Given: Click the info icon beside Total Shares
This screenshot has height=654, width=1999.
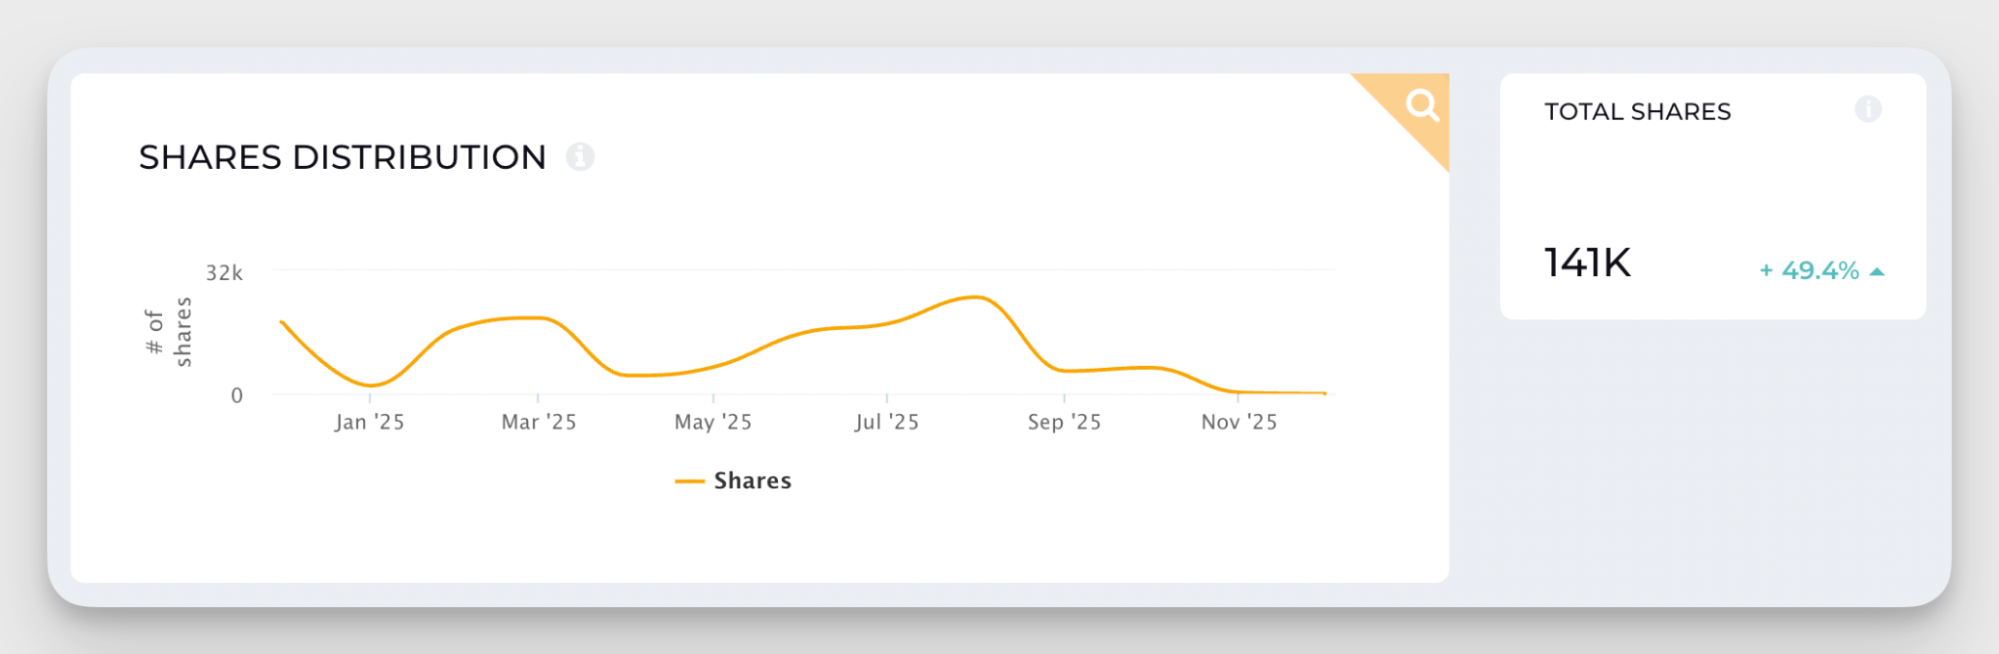Looking at the screenshot, I should (1868, 110).
